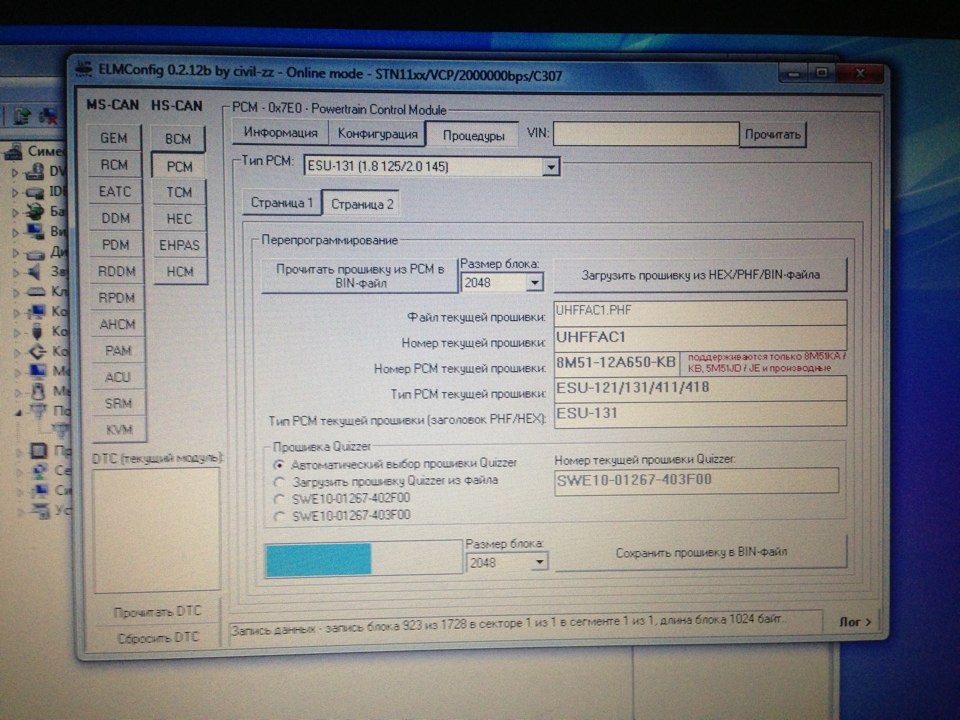
Task: Click uninstall device toolbar icon in Device Manager
Action: click(x=48, y=115)
